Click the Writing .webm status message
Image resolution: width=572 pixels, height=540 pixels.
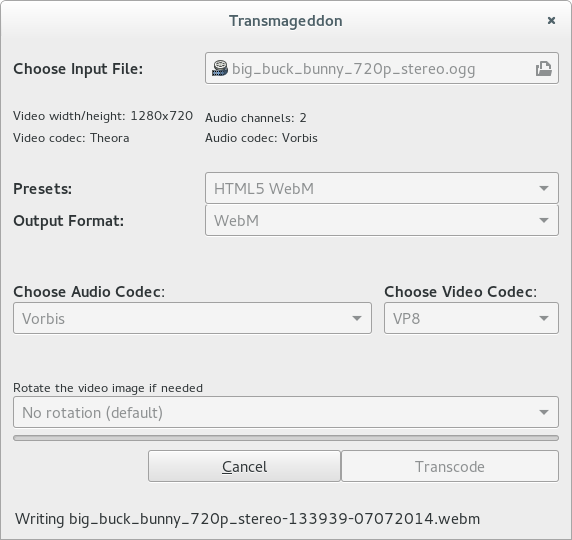[247, 519]
